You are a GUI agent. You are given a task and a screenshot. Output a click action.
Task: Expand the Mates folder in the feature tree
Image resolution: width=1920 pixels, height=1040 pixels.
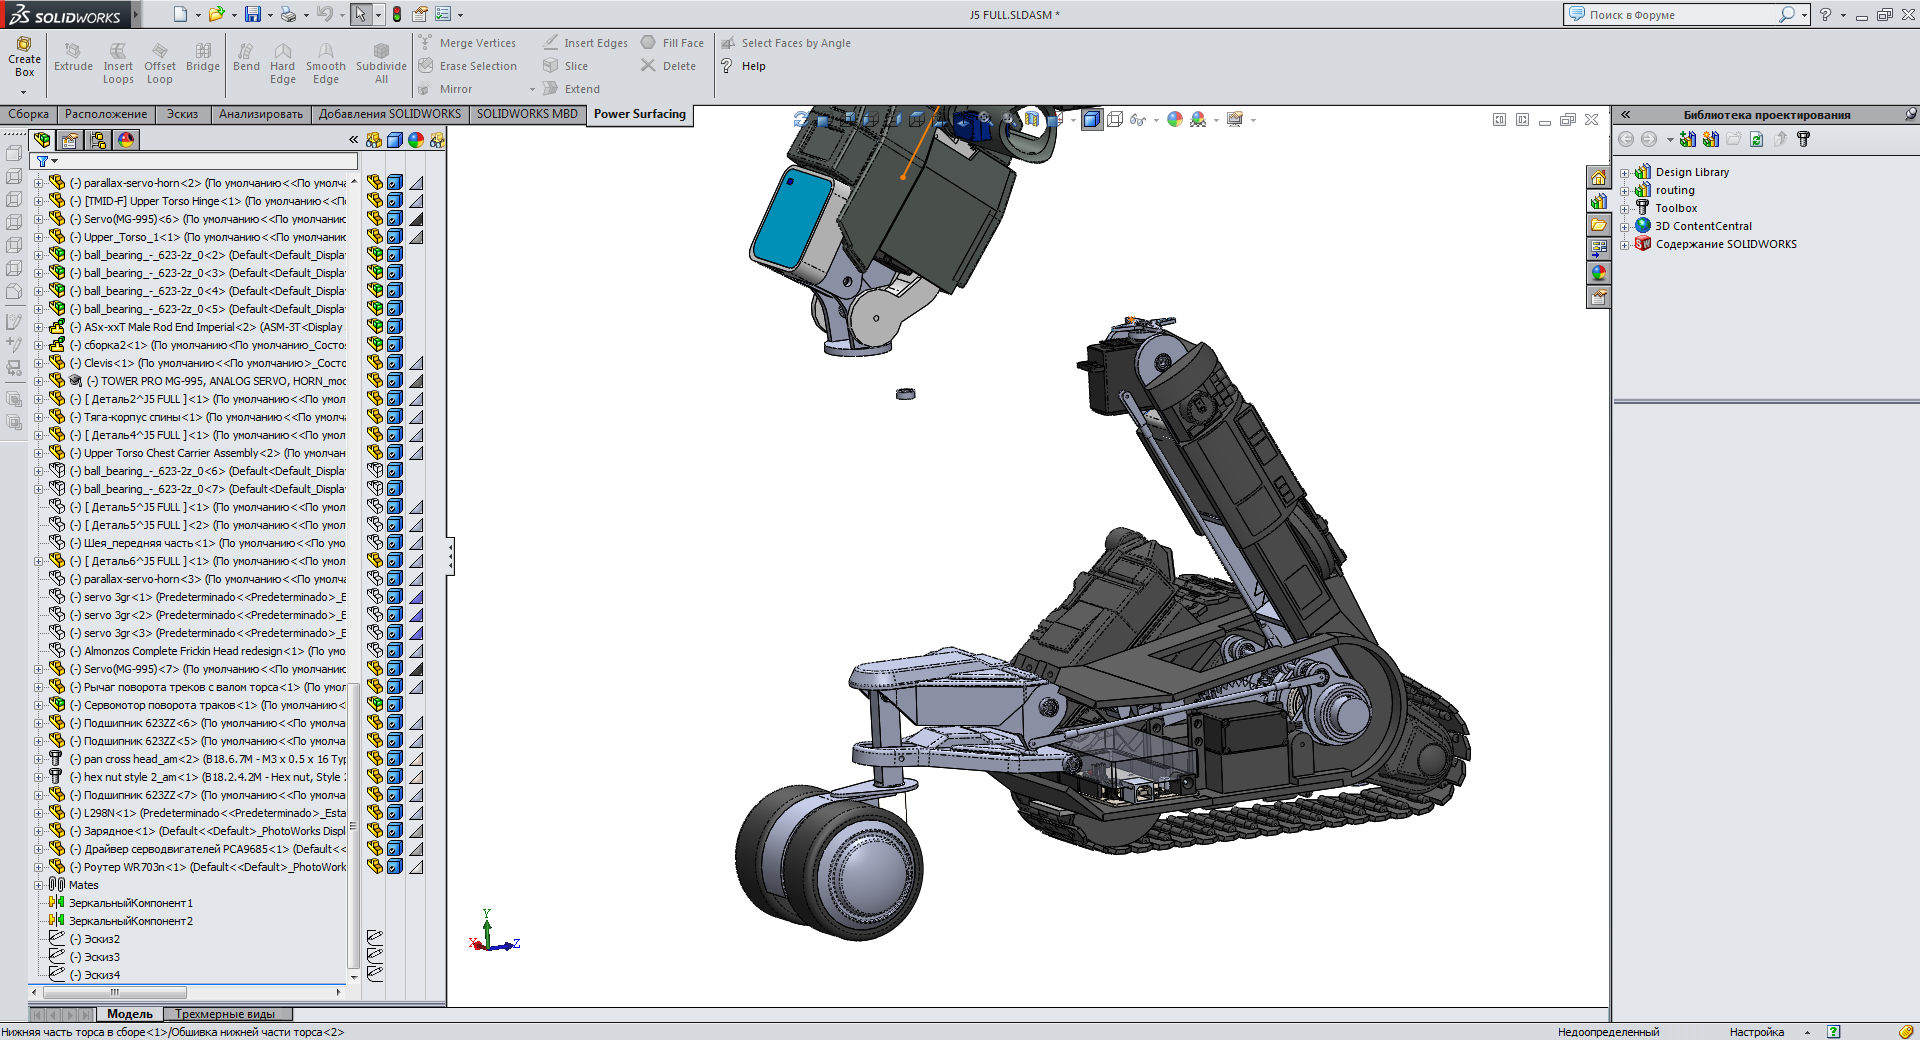coord(38,885)
